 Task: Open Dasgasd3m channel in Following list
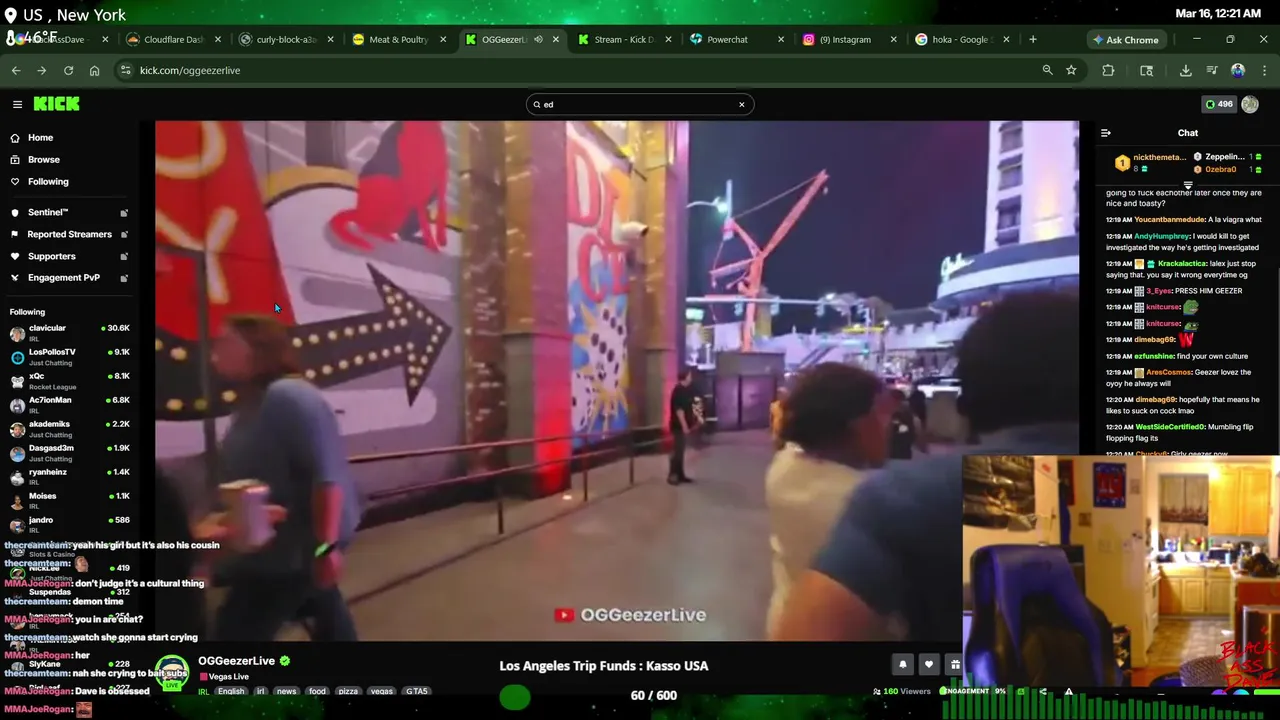68,453
